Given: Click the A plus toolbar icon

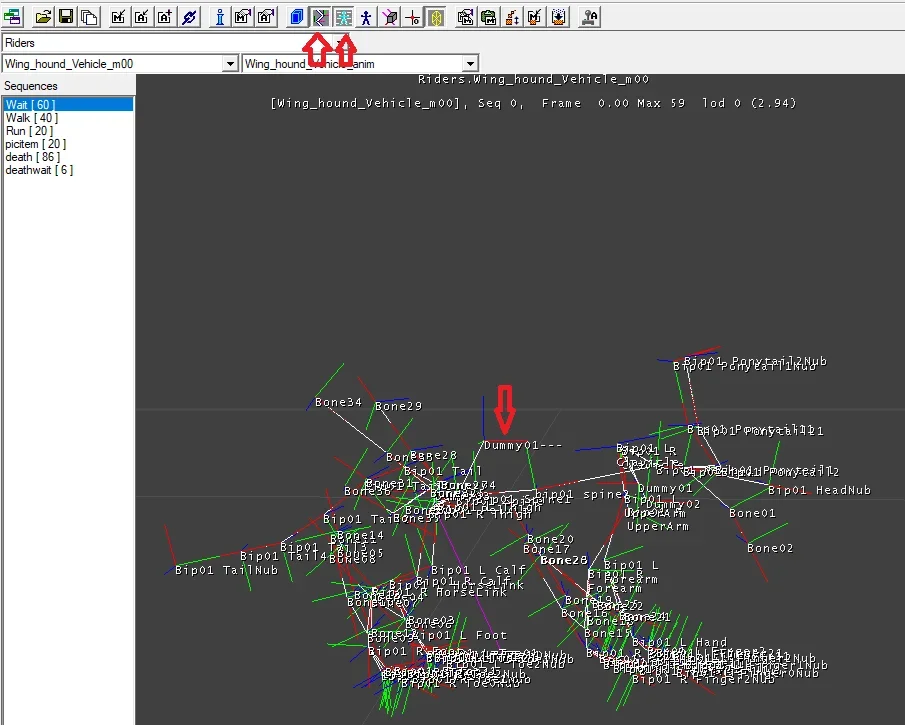Looking at the screenshot, I should [164, 17].
